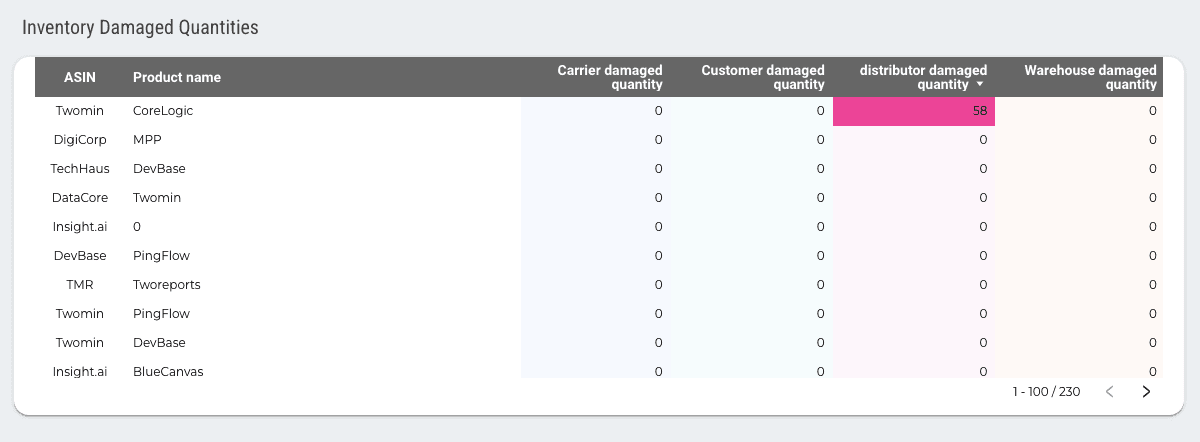1200x442 pixels.
Task: Click the Inventory Damaged Quantities title
Action: coord(140,28)
